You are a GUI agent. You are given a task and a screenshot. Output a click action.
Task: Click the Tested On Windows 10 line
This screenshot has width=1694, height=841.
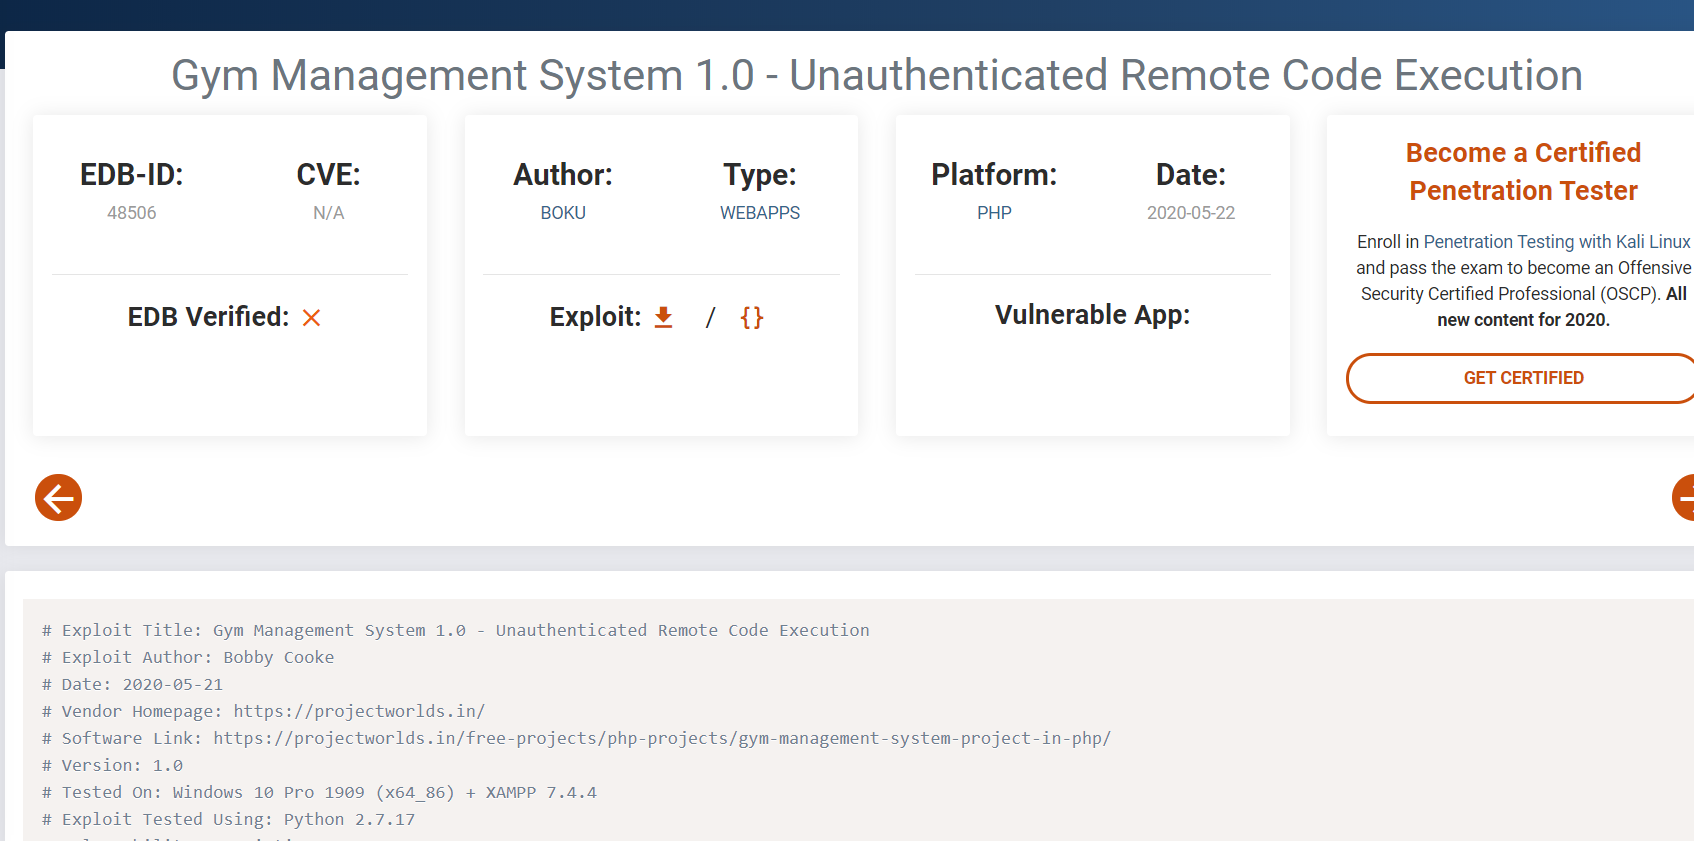tap(320, 792)
